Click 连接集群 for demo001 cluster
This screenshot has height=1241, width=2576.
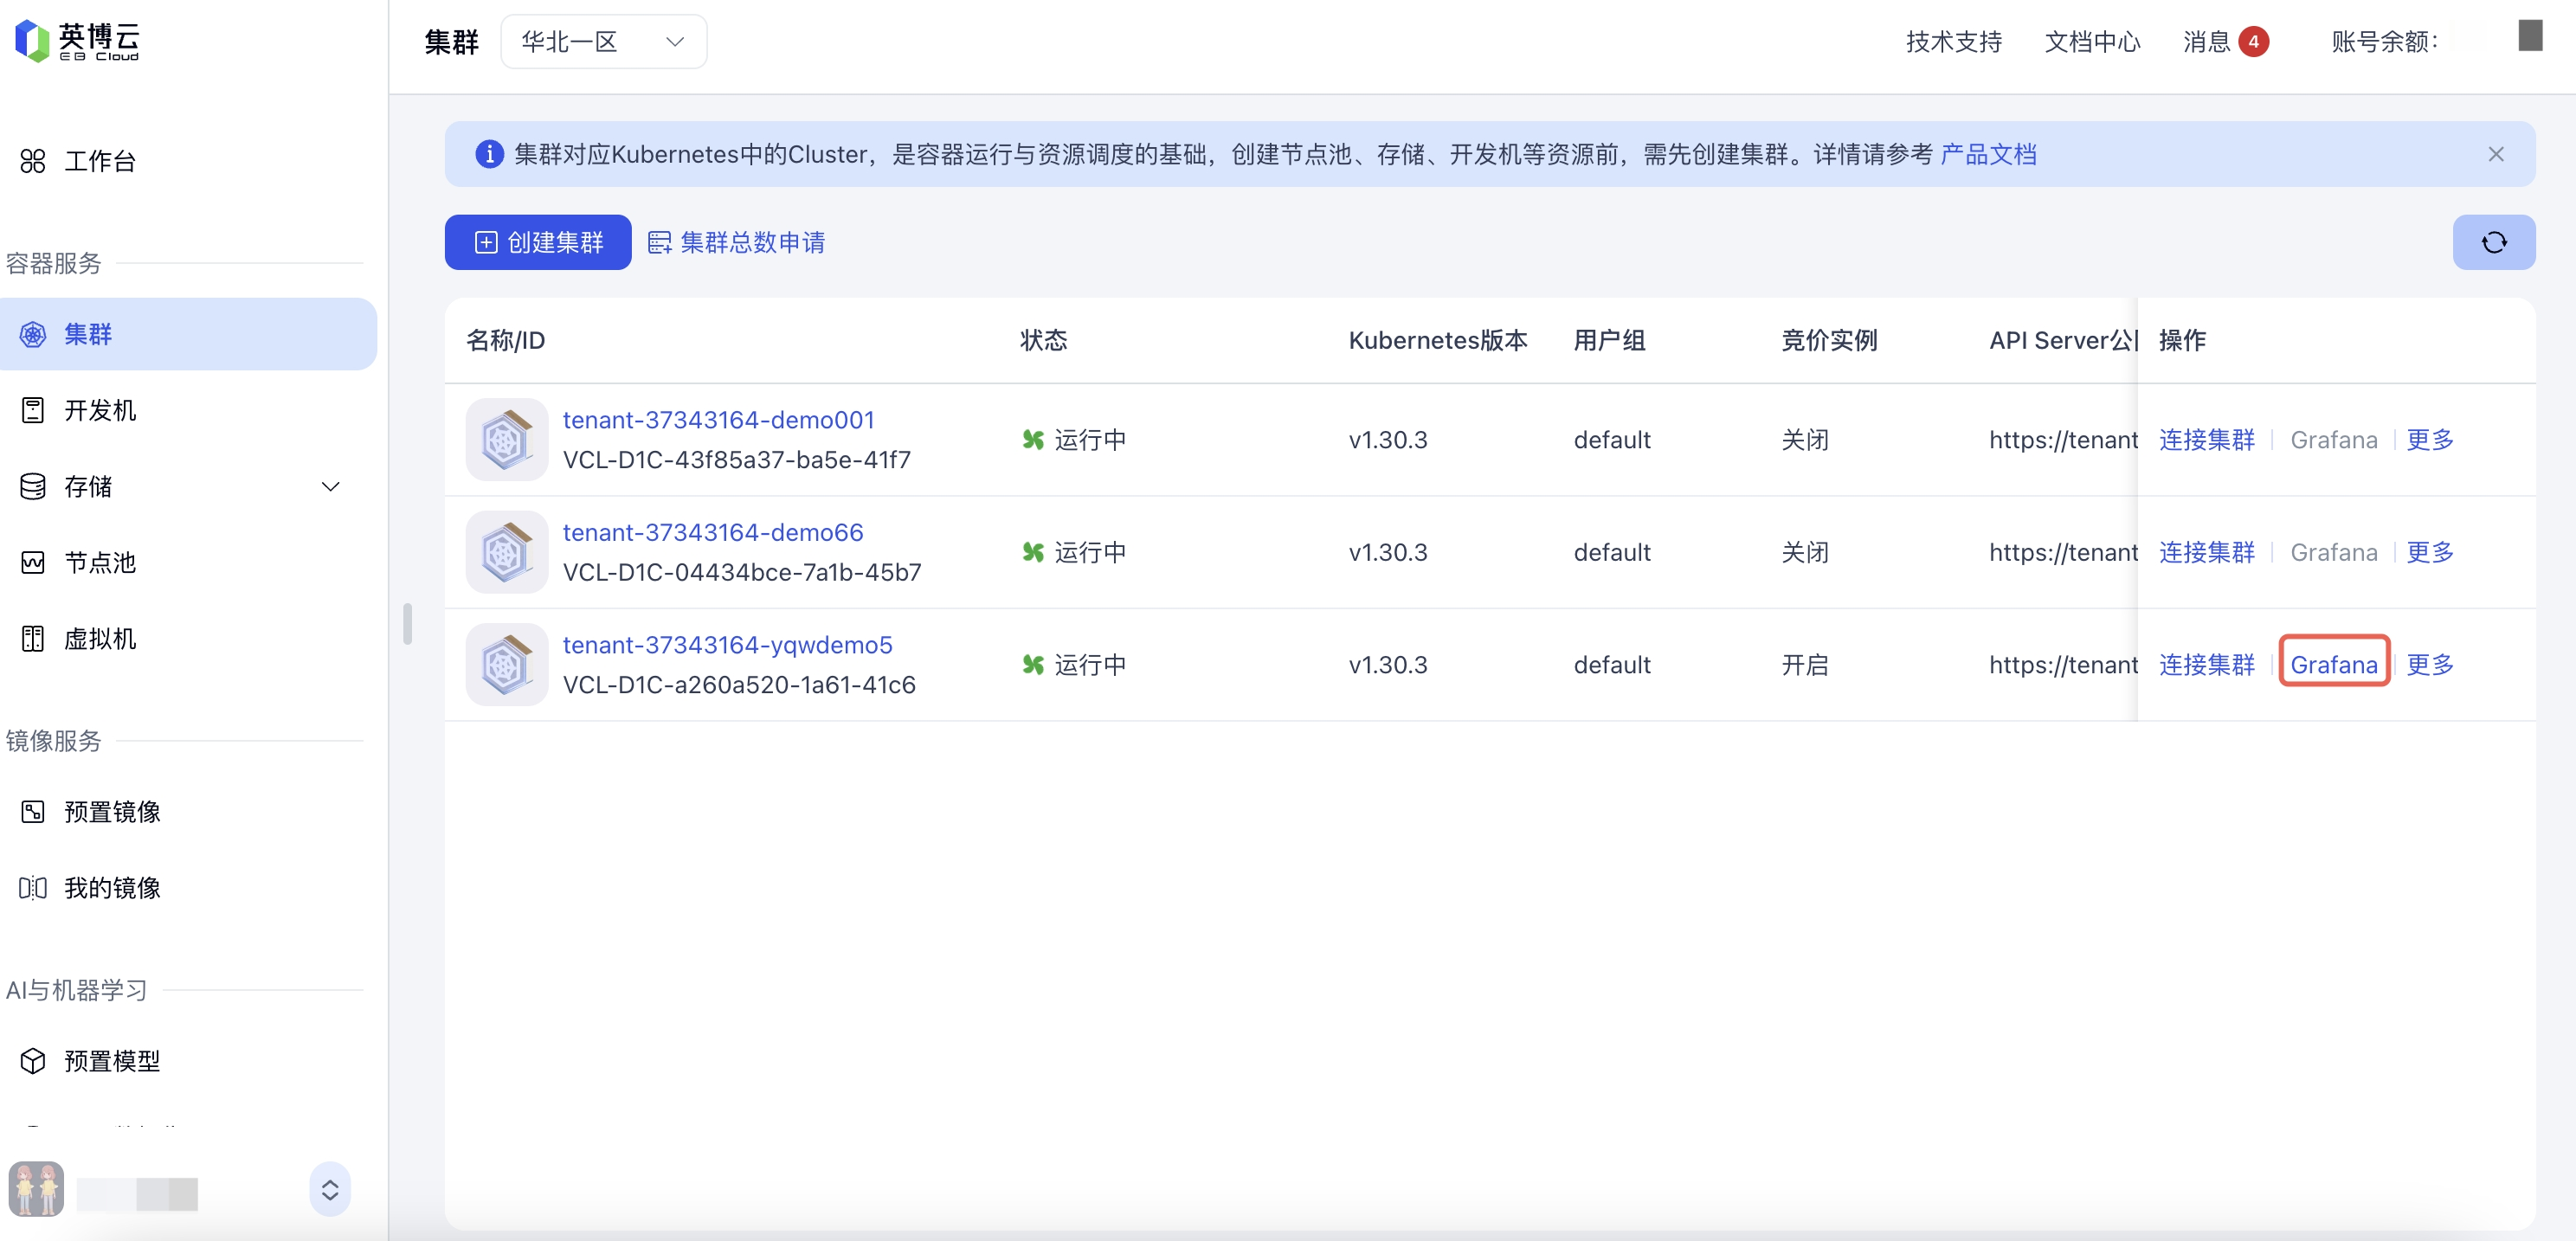click(x=2206, y=440)
